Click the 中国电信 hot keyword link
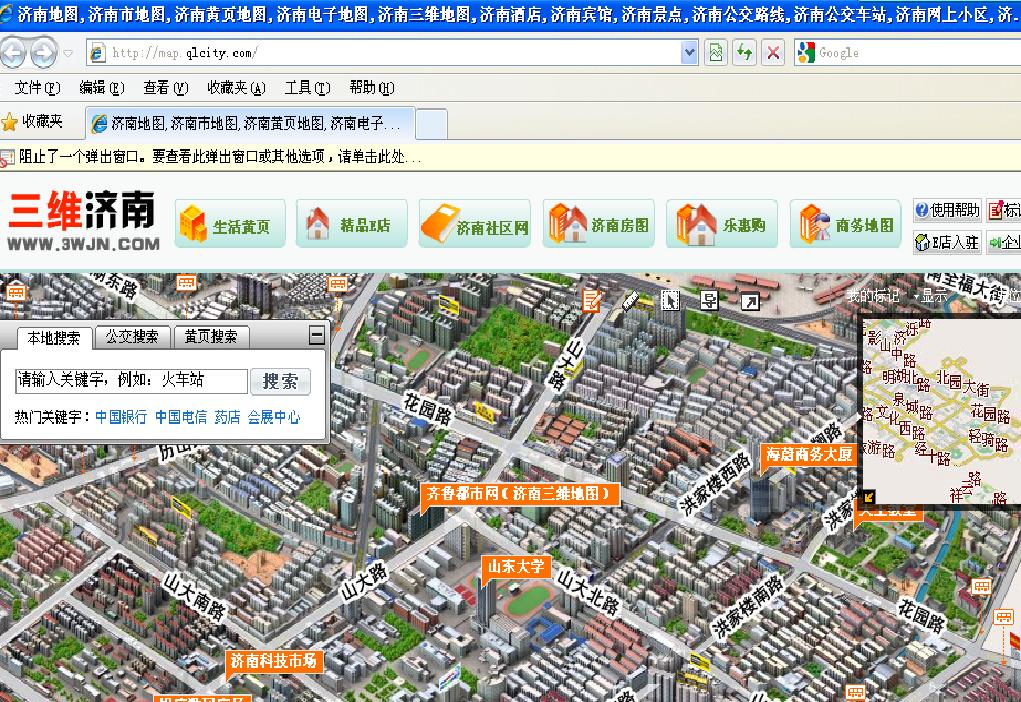The image size is (1021, 702). [x=181, y=417]
